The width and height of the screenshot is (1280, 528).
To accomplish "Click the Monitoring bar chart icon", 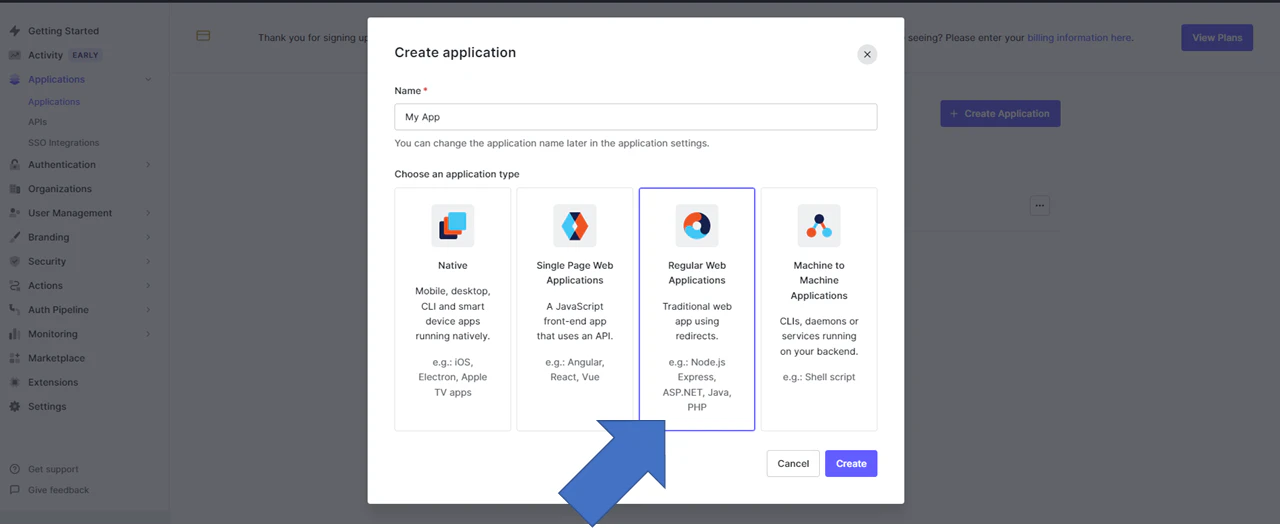I will [x=14, y=334].
